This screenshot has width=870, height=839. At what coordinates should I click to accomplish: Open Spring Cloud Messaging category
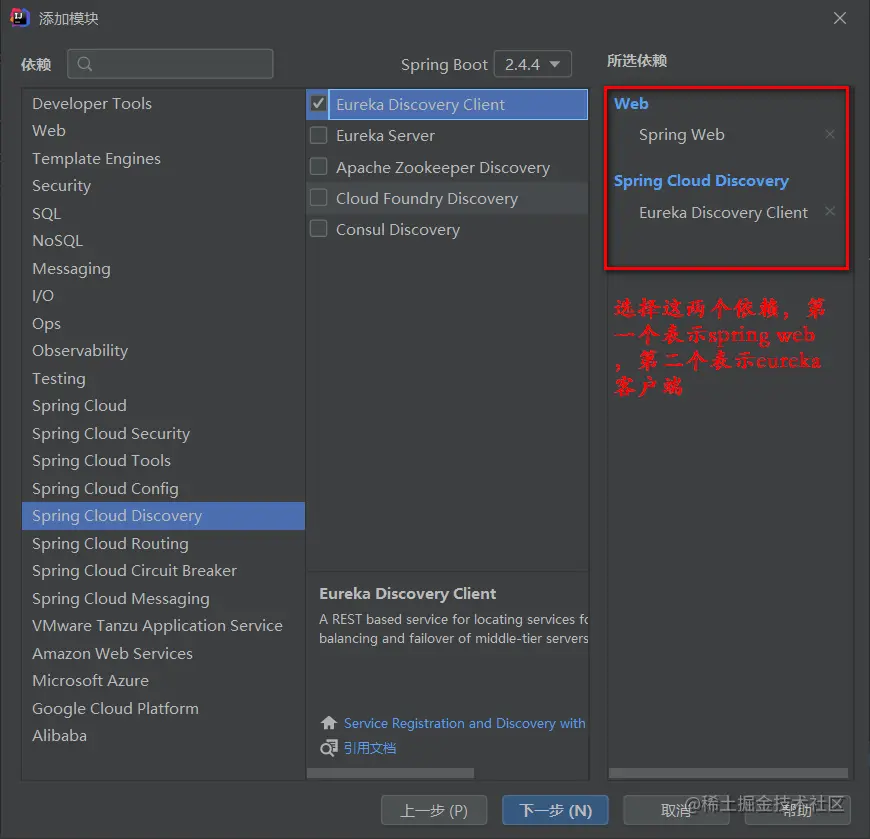[x=163, y=598]
